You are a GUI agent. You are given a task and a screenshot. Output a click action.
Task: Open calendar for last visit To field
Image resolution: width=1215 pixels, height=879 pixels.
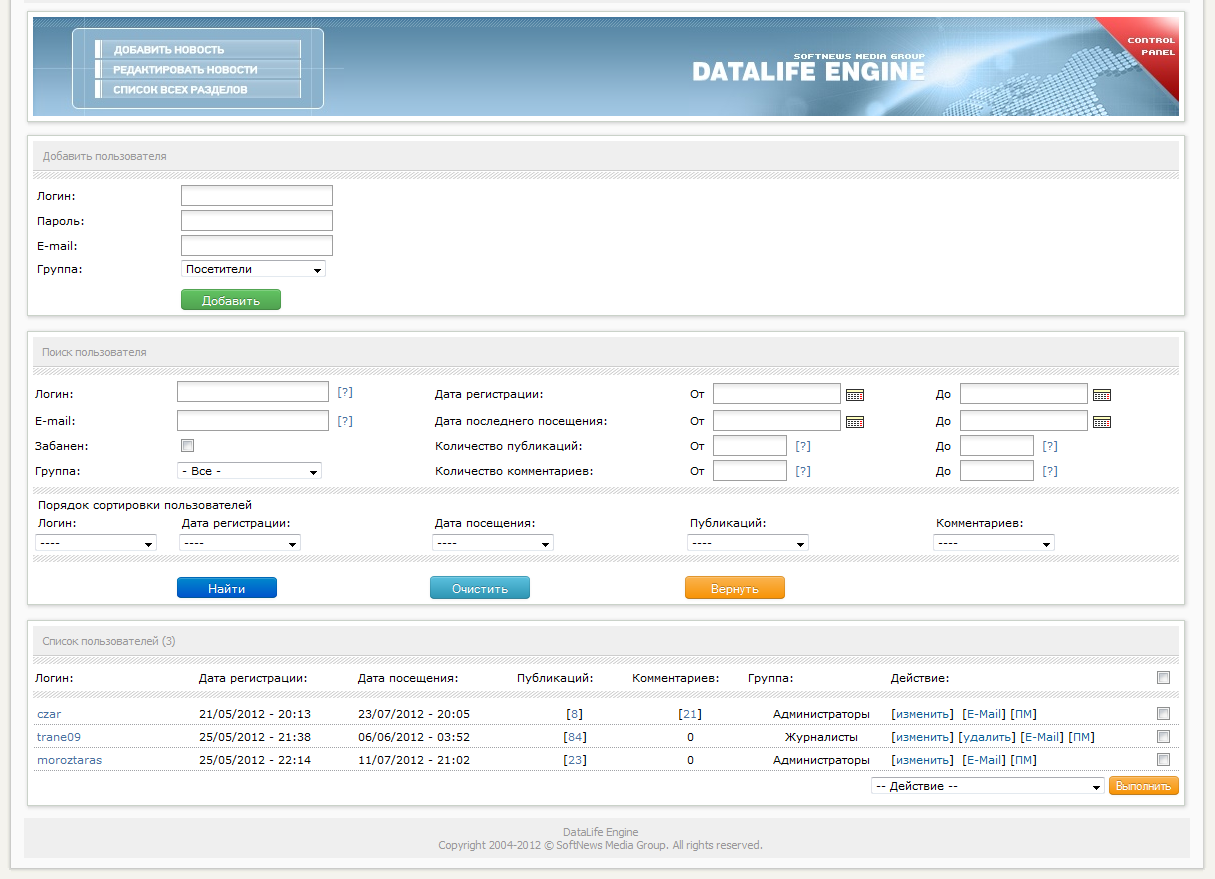click(x=1102, y=422)
